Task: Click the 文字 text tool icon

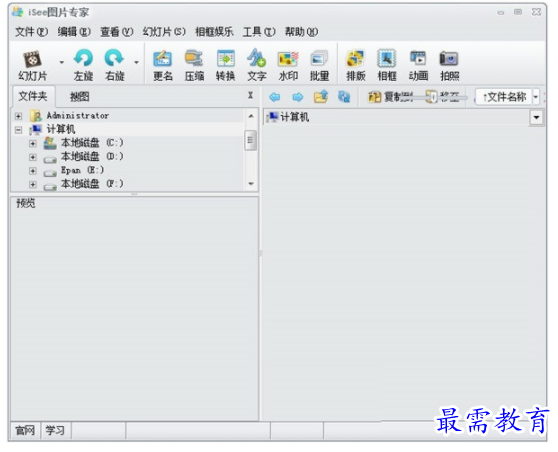Action: (x=257, y=65)
